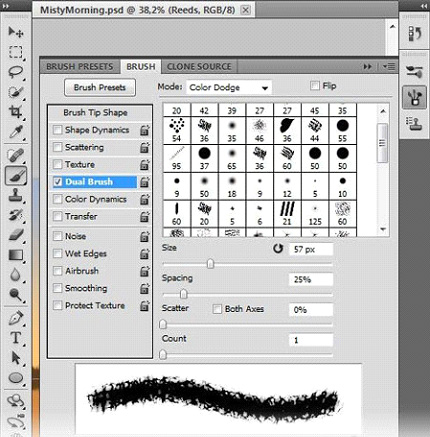This screenshot has height=437, width=430.
Task: Uncheck the Dual Brush checkbox
Action: click(x=58, y=182)
